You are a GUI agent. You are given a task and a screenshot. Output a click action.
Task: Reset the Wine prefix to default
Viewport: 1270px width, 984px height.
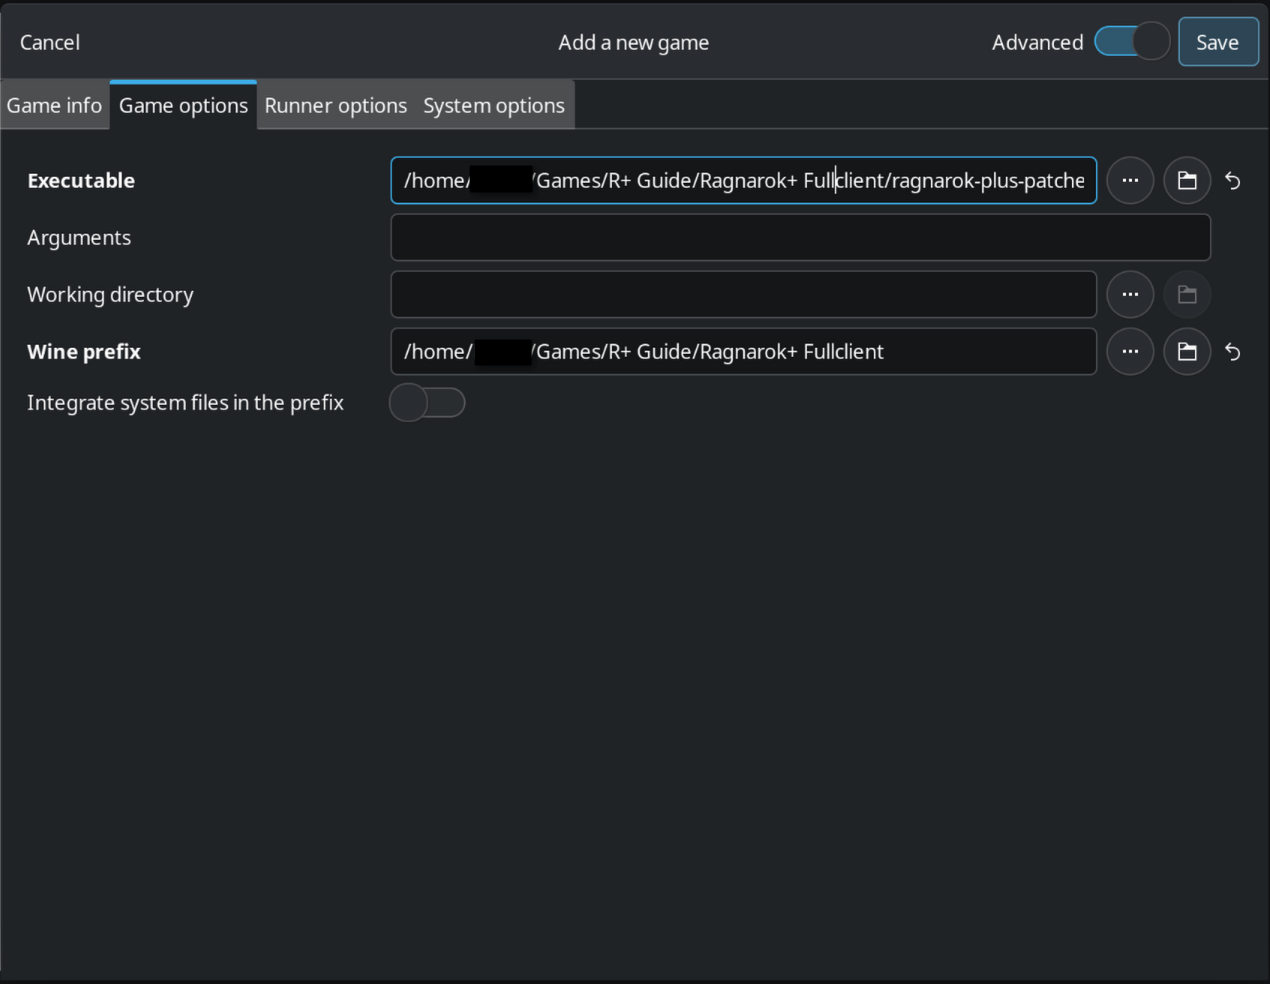point(1233,352)
